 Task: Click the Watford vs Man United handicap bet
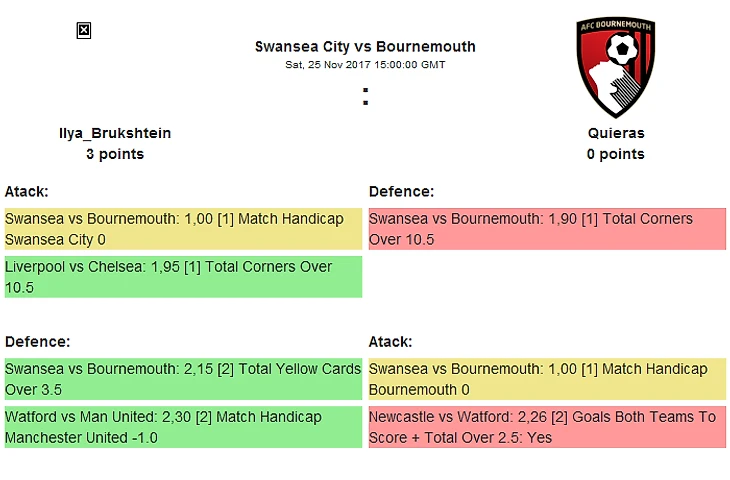(x=183, y=427)
